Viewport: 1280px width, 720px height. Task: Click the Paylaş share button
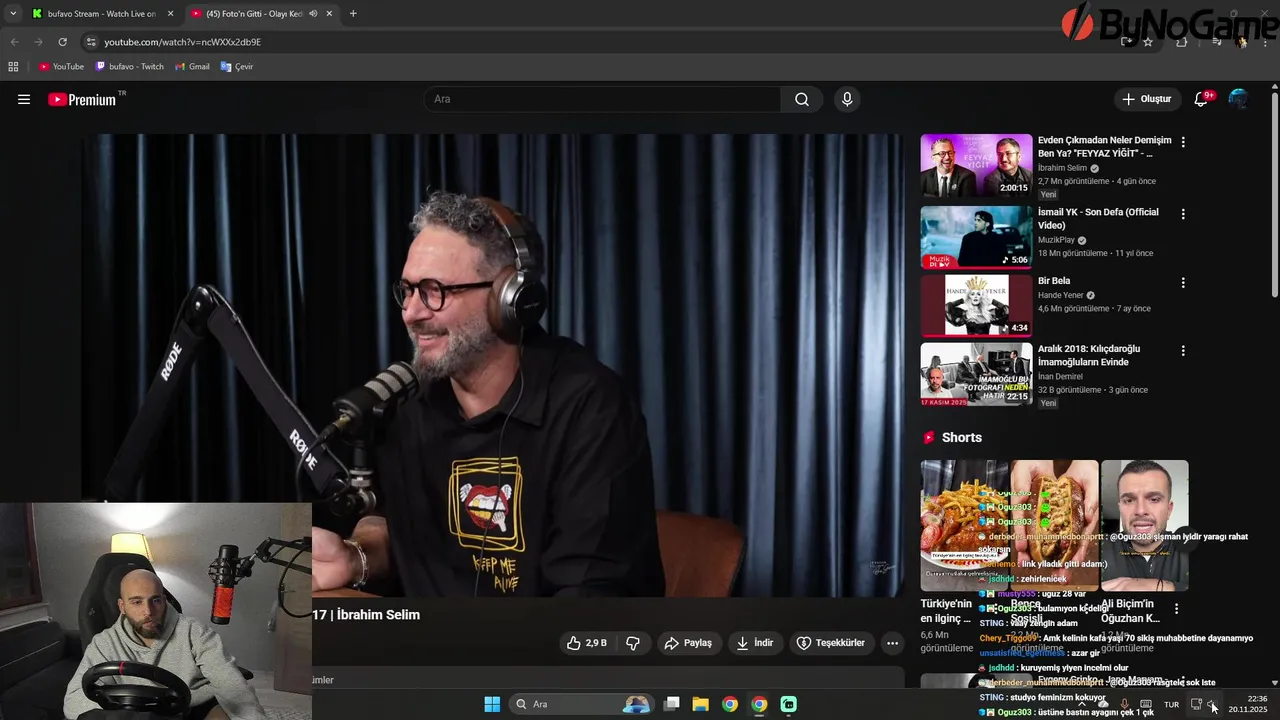point(688,643)
